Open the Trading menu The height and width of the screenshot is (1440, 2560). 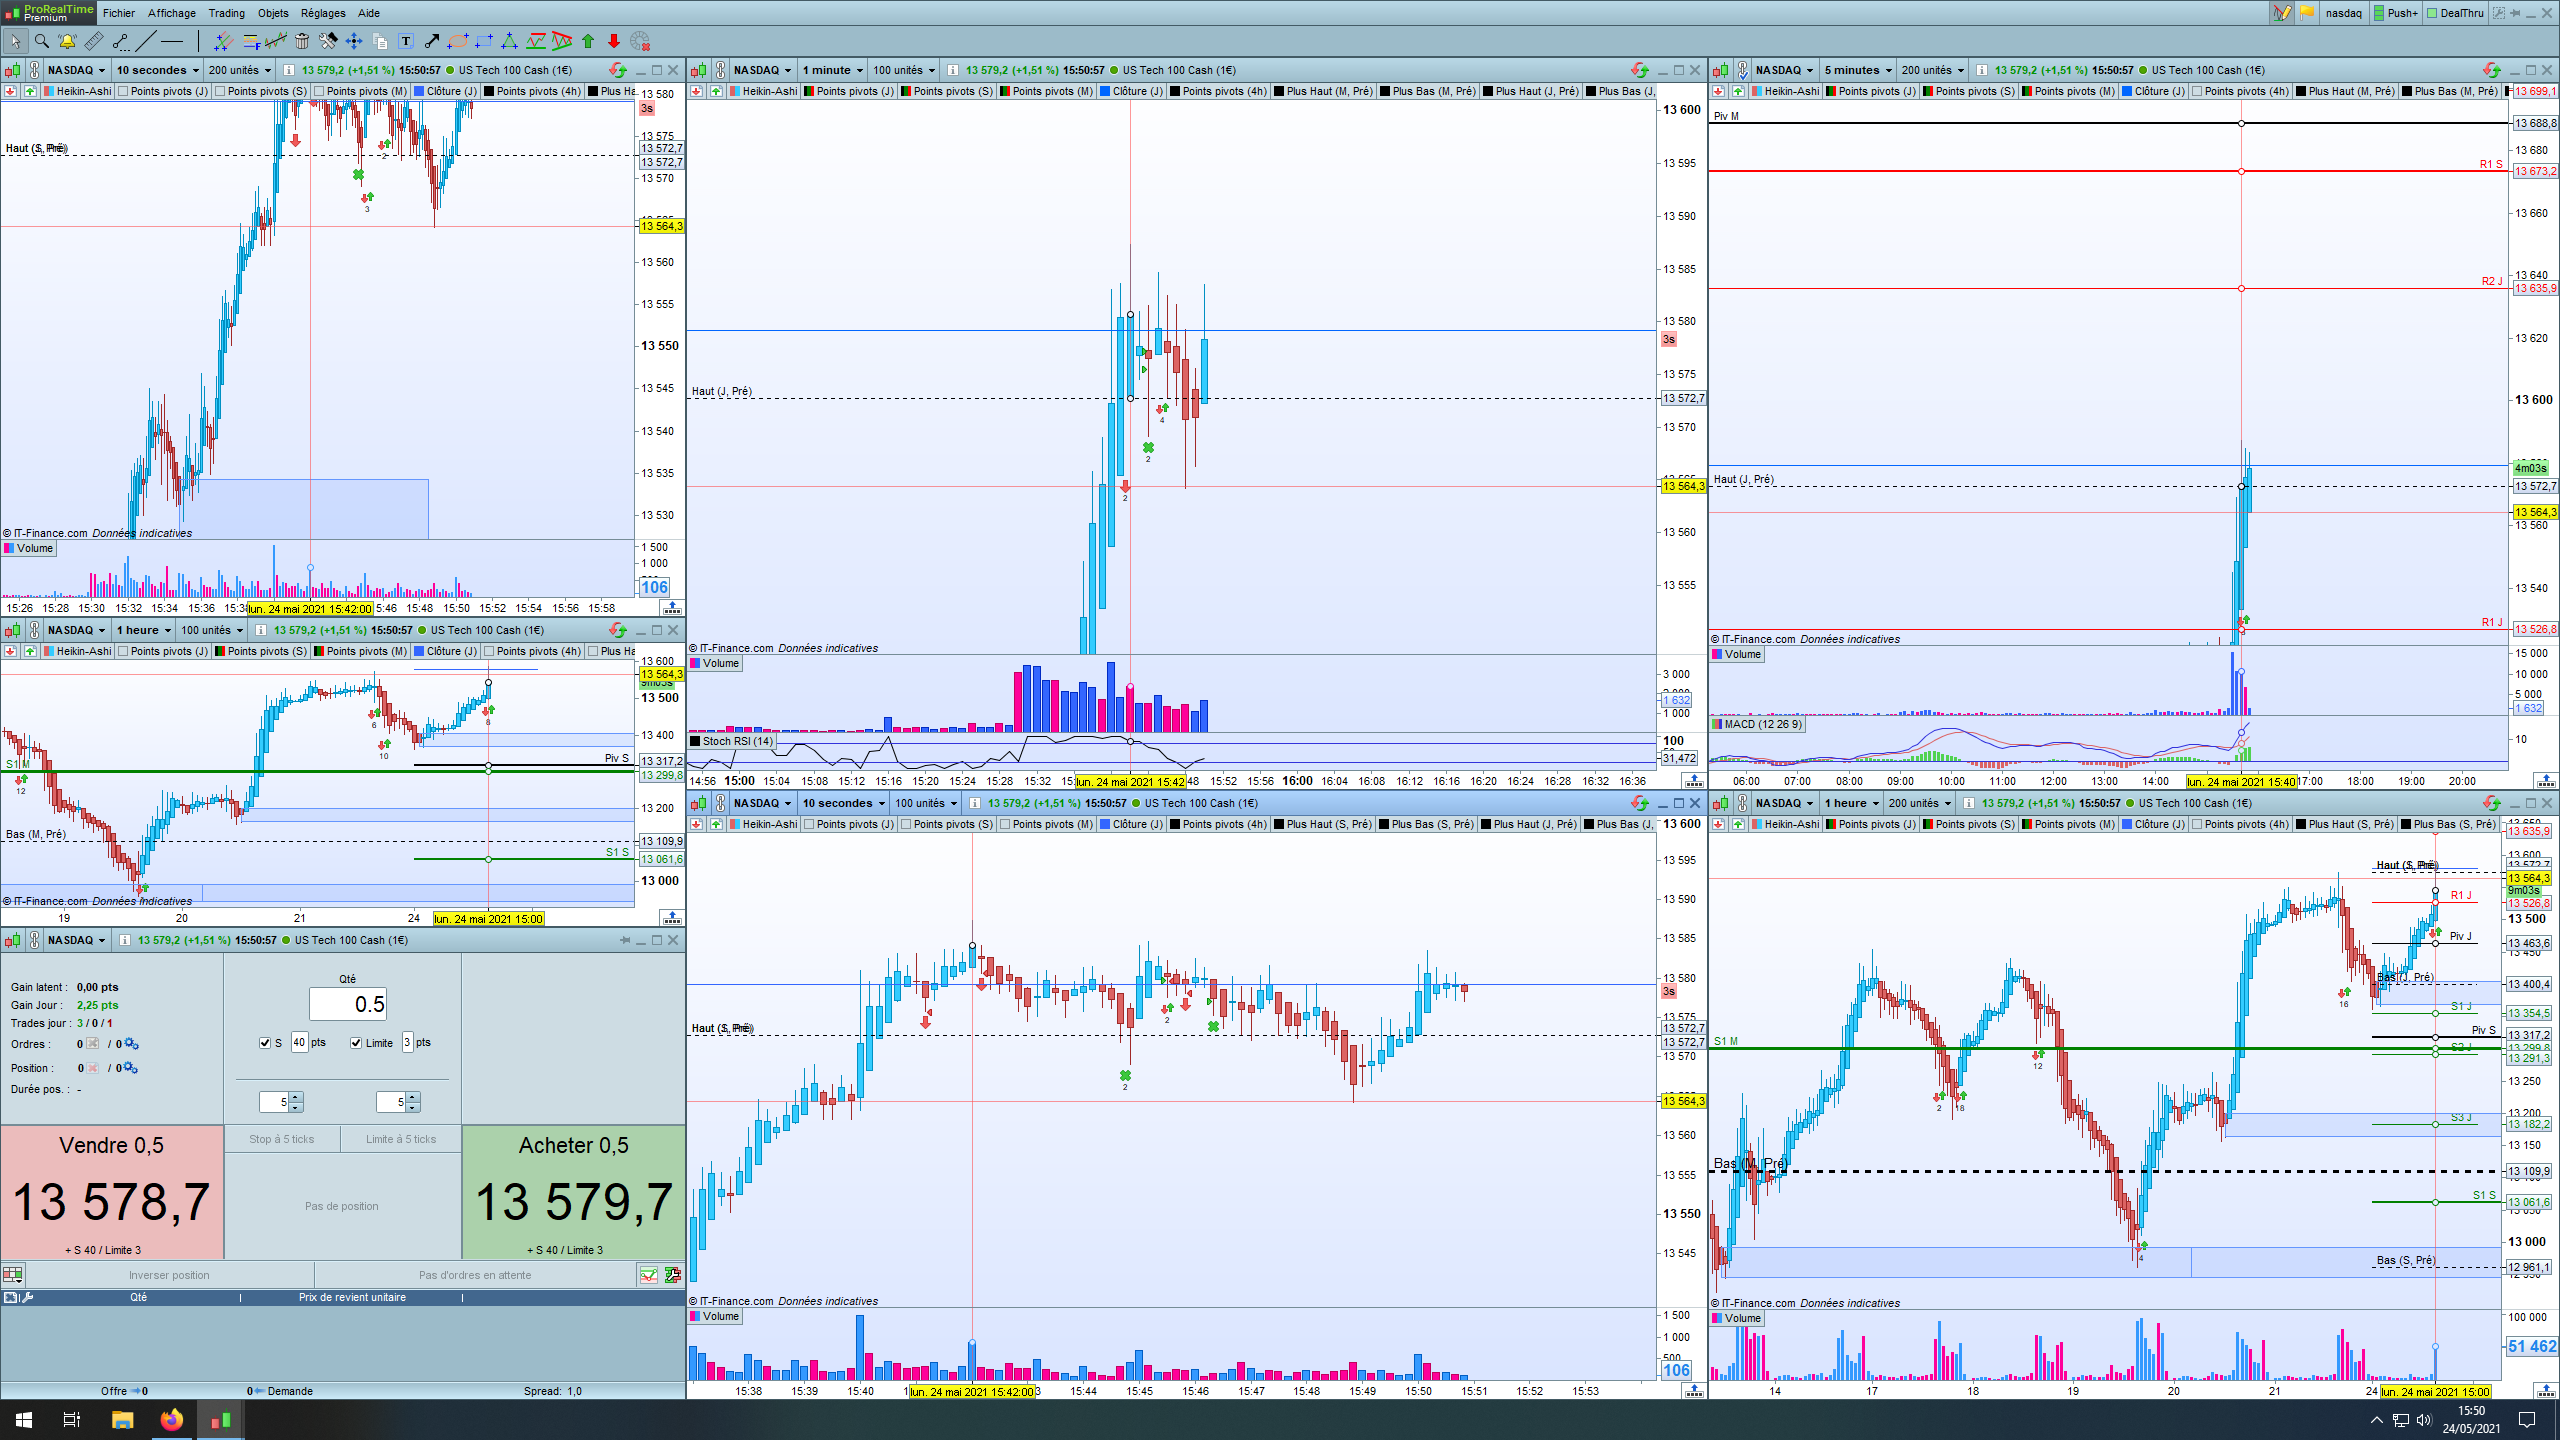[226, 13]
